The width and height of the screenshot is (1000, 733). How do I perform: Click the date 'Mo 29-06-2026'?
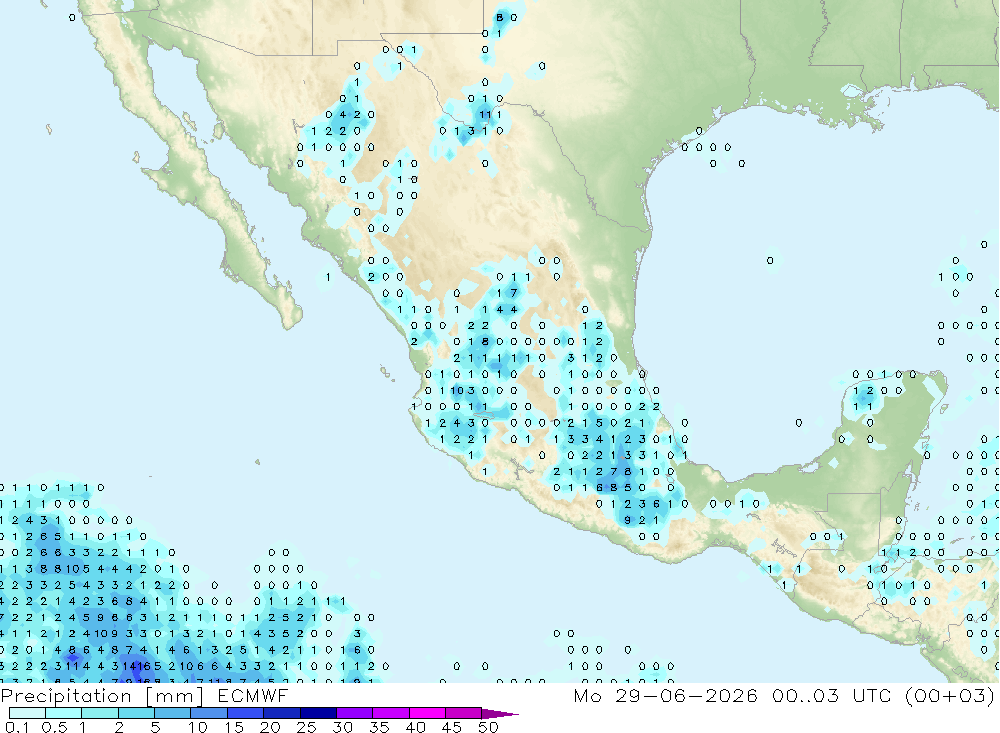coord(665,695)
